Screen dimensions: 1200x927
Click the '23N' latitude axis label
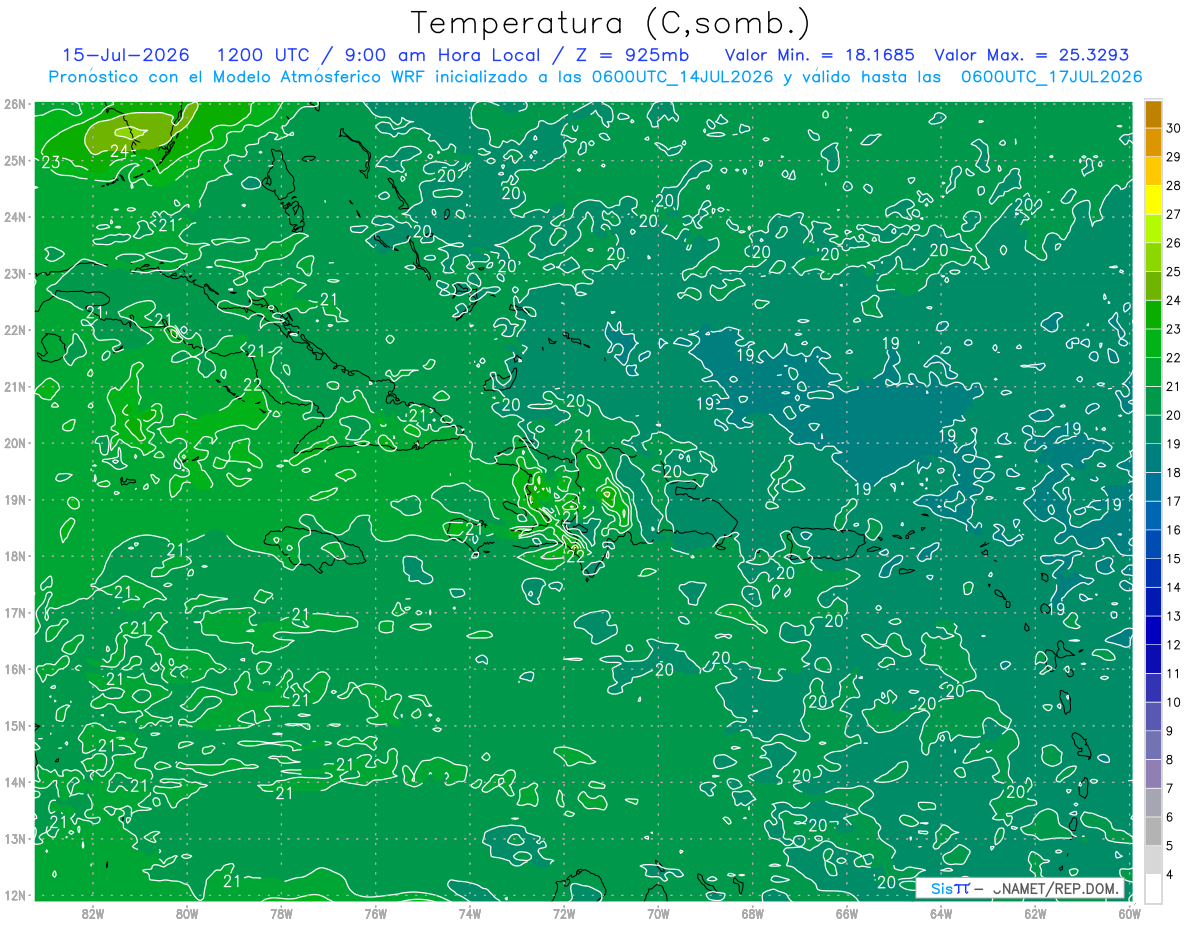point(15,273)
